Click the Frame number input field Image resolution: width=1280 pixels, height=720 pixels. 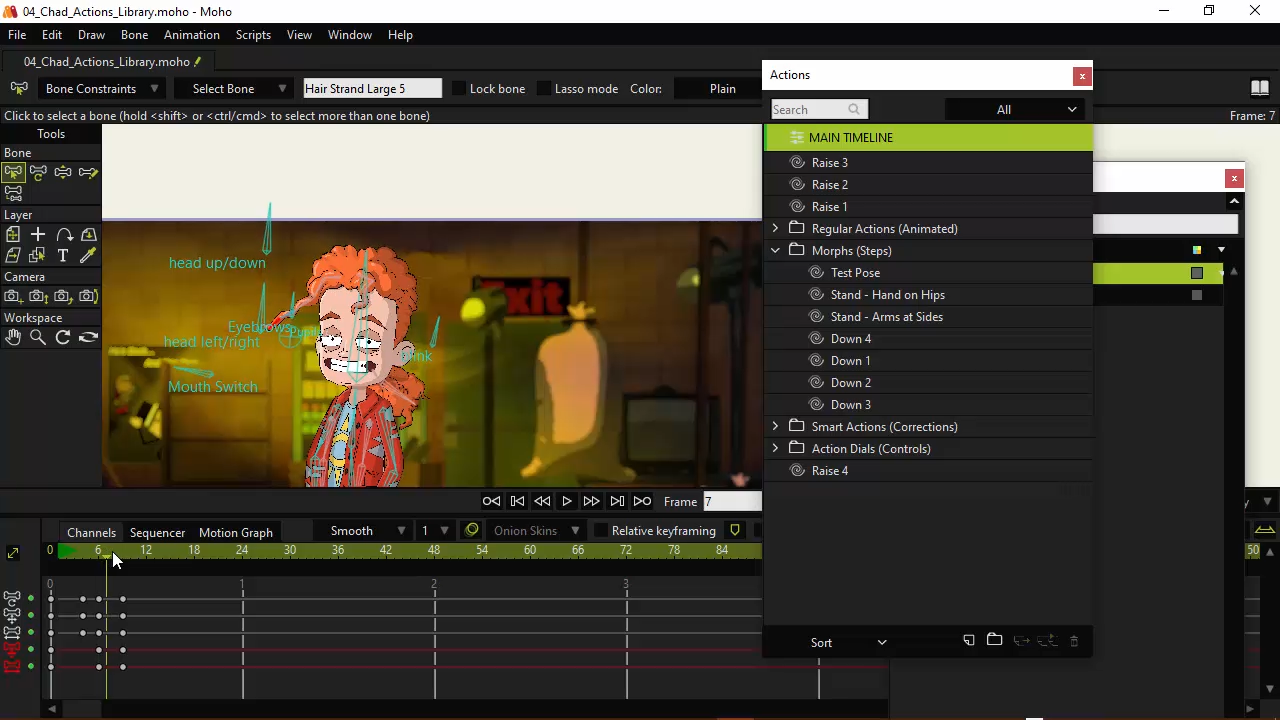[732, 502]
